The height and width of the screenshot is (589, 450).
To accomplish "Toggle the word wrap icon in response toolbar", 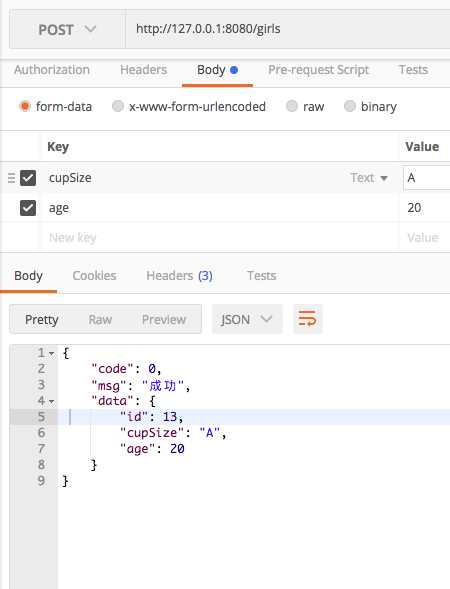I will (x=307, y=319).
